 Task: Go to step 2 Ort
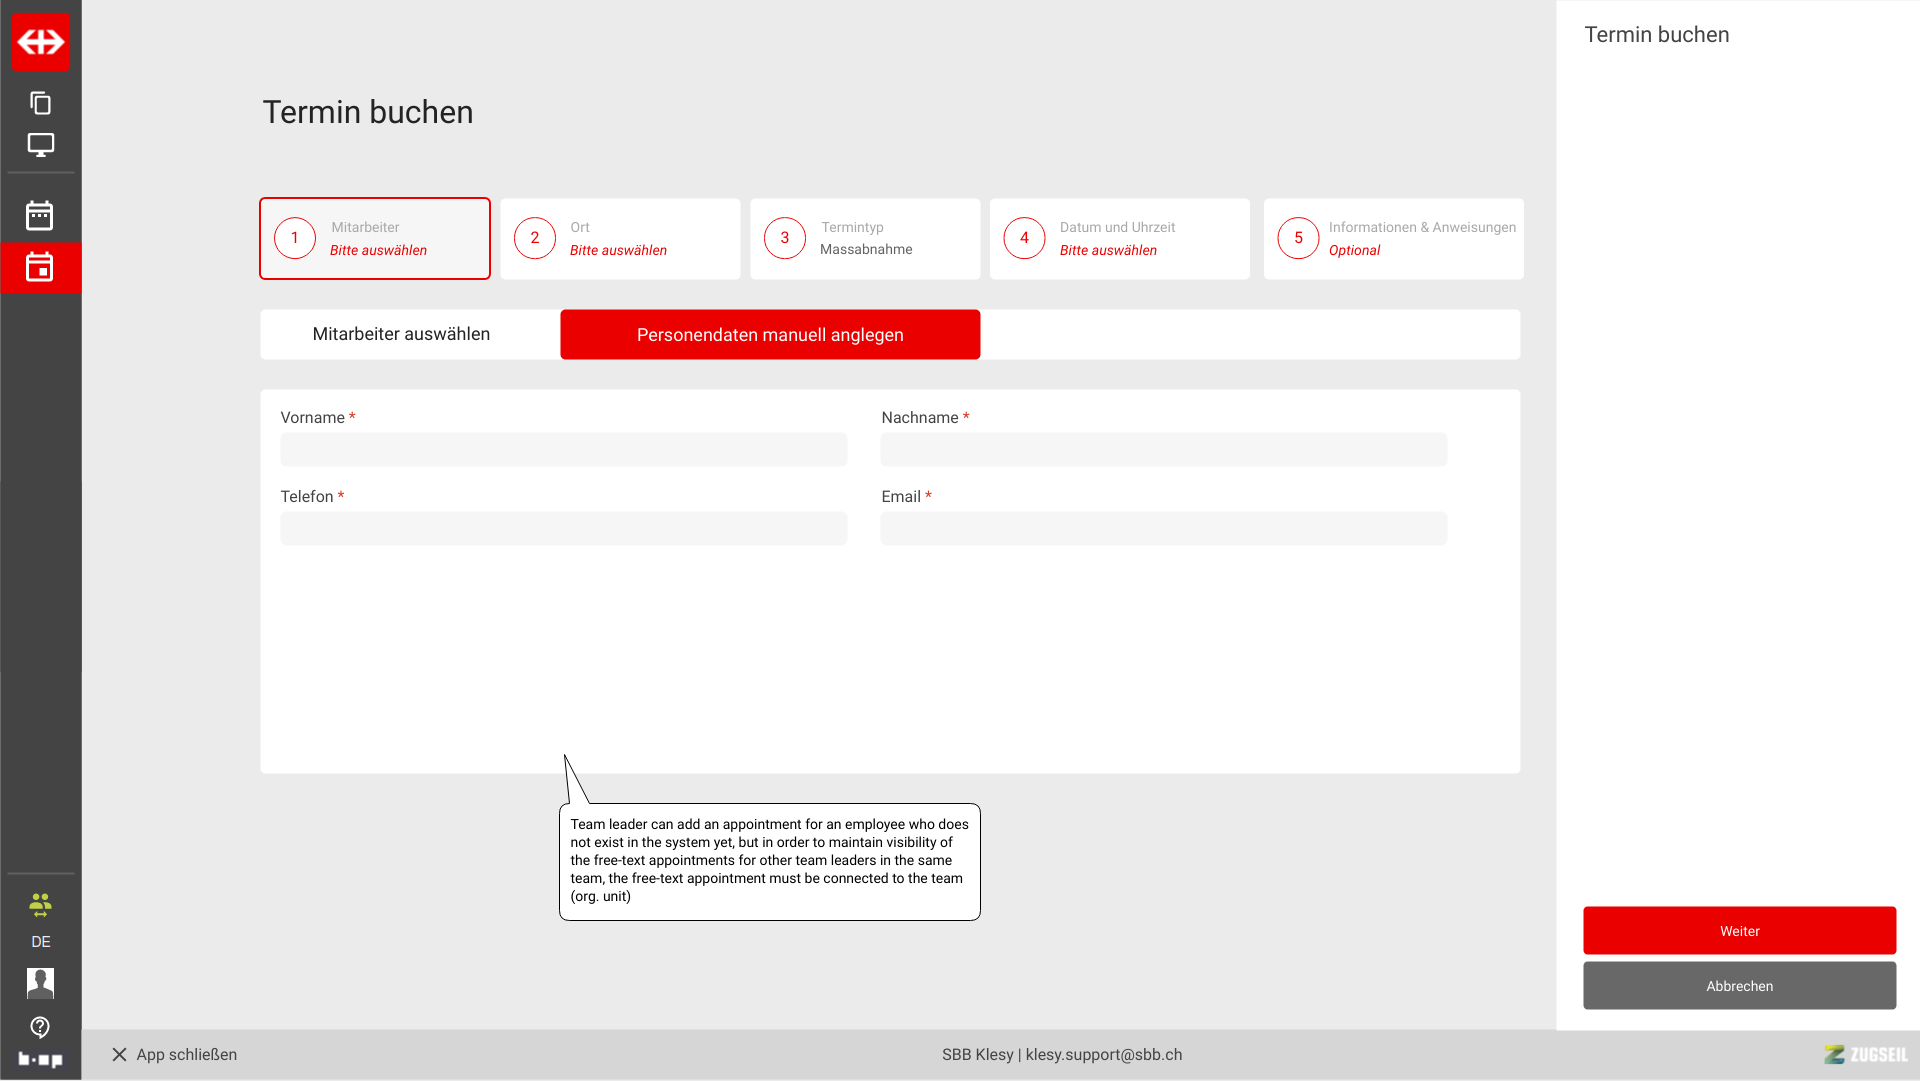(x=620, y=239)
